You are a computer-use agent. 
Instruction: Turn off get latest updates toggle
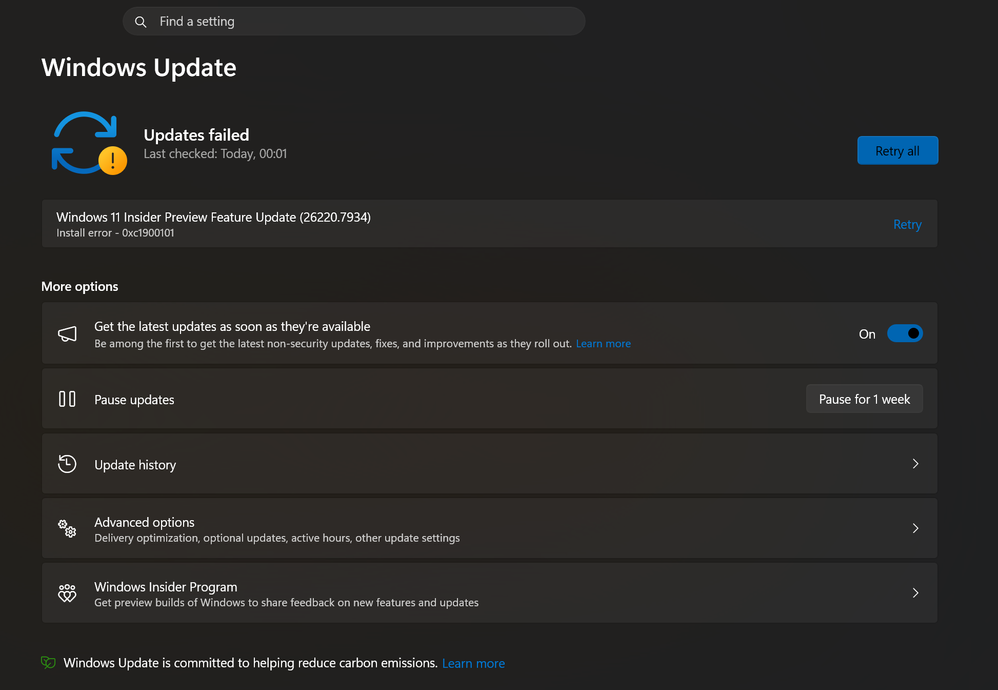point(904,334)
